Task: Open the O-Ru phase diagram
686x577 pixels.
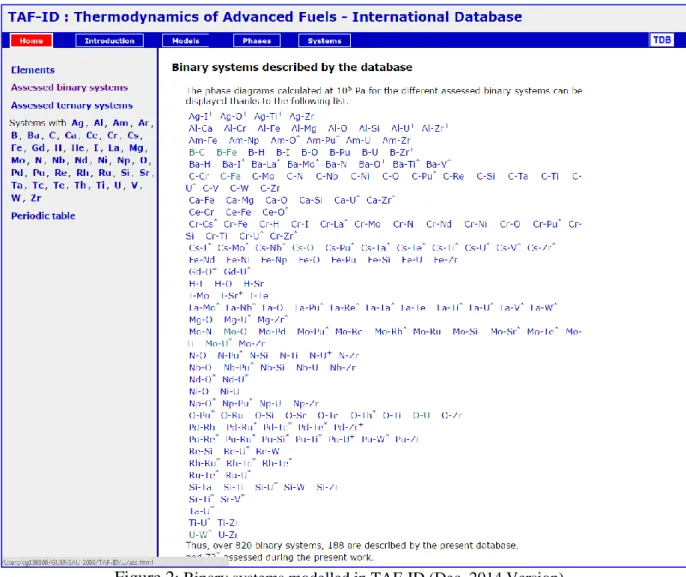Action: [x=232, y=415]
